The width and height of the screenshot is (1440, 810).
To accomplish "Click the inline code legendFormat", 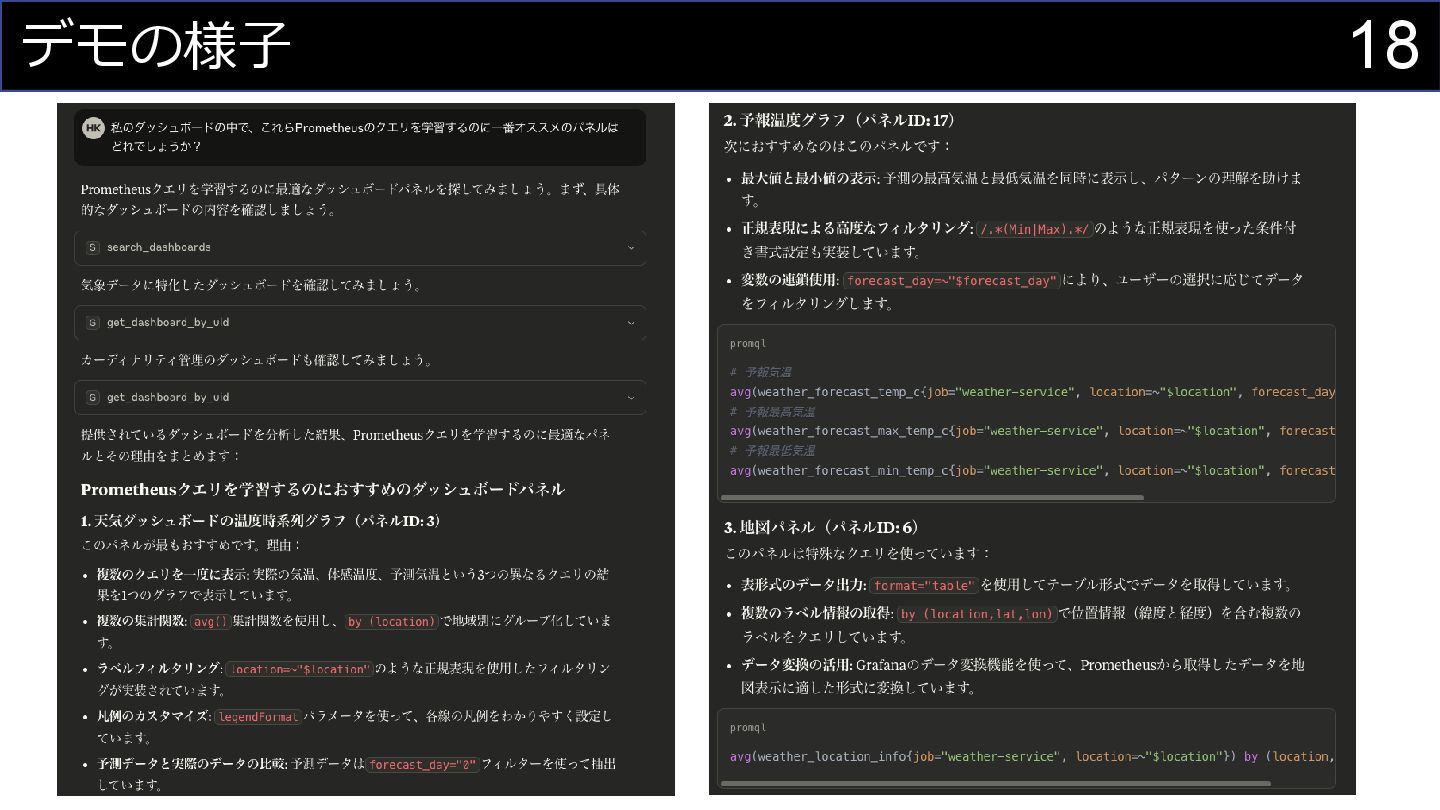I will pos(258,717).
